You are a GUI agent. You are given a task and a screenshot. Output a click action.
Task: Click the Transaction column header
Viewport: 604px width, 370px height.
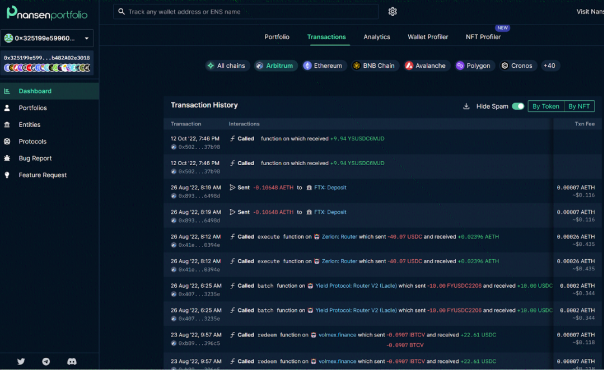coord(186,124)
